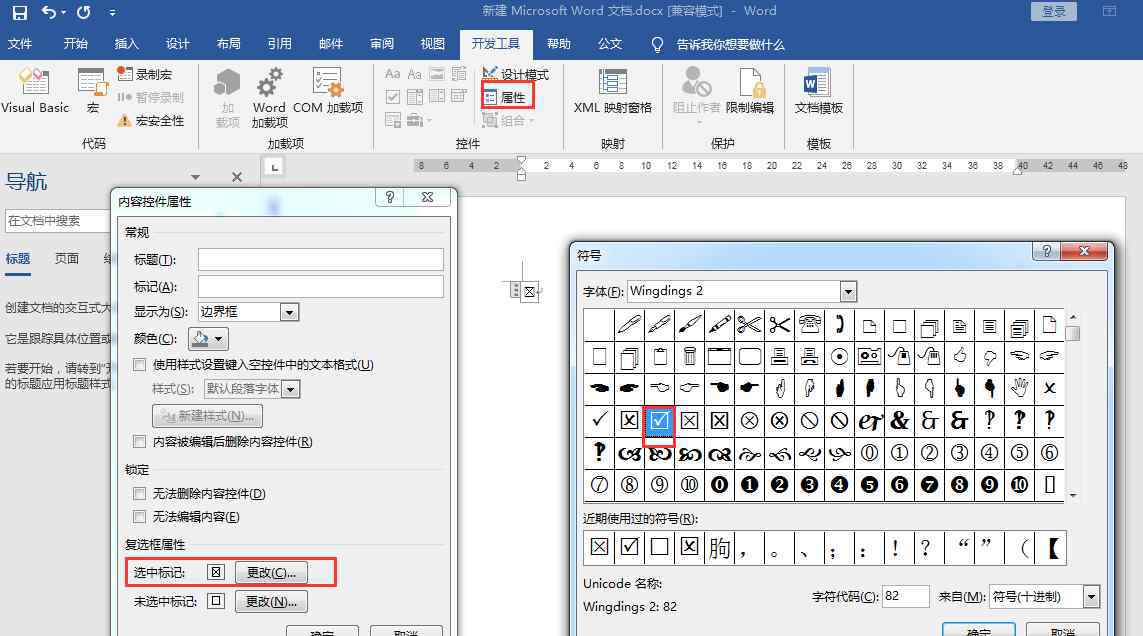
Task: Open Word 加载项 add-ins
Action: 269,98
